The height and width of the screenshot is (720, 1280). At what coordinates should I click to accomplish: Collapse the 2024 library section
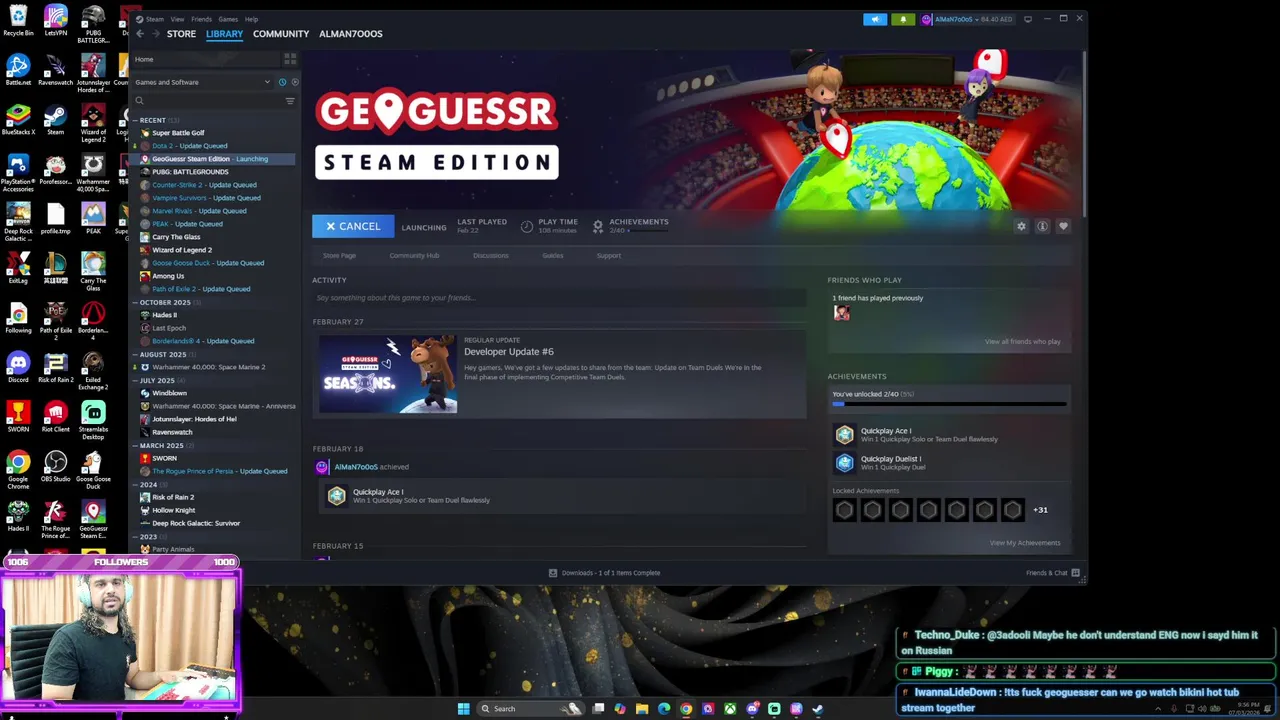135,484
